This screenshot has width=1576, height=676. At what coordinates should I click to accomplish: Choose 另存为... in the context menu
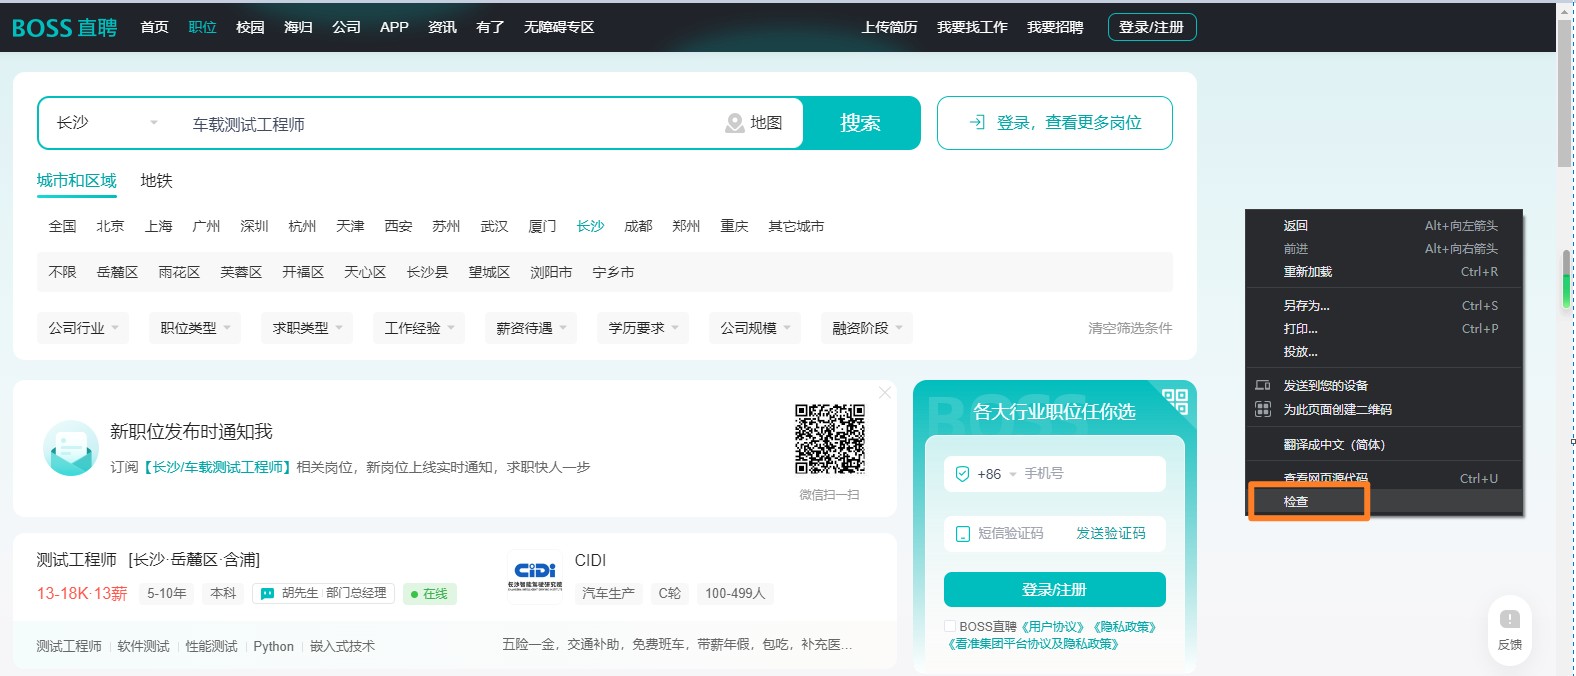point(1383,306)
